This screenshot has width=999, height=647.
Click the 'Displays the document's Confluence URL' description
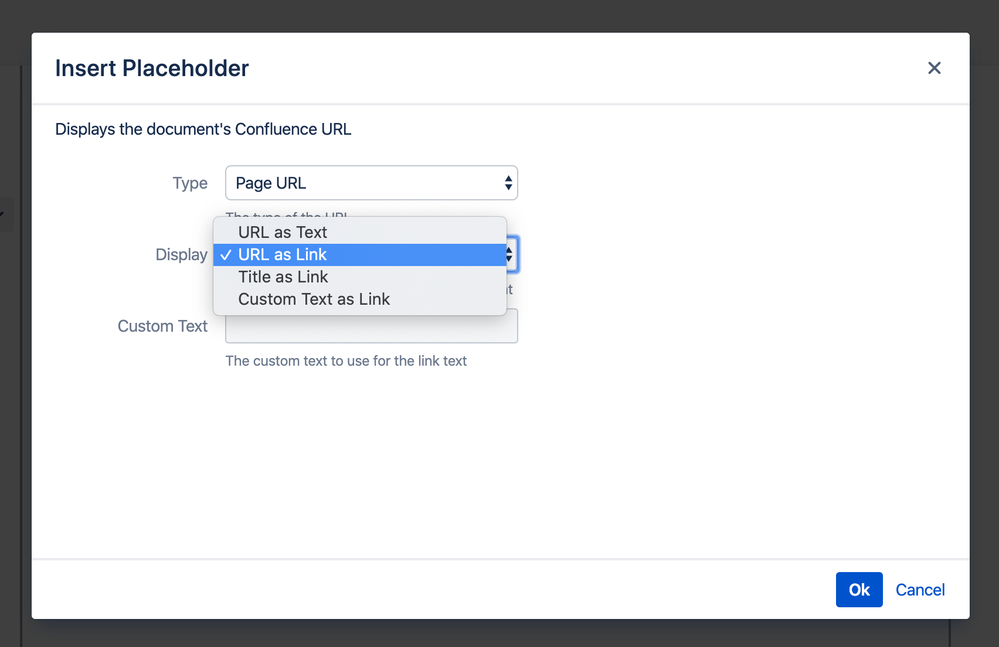[203, 129]
